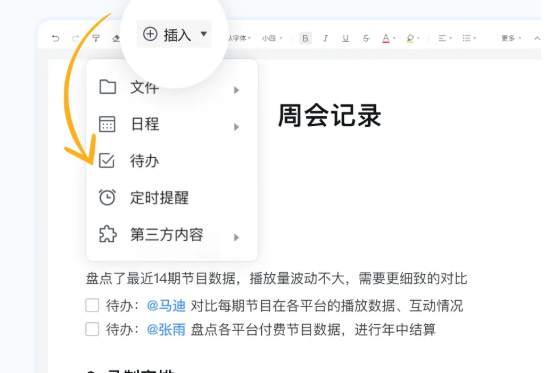This screenshot has height=373, width=555.
Task: Toggle italic formatting I
Action: click(325, 38)
